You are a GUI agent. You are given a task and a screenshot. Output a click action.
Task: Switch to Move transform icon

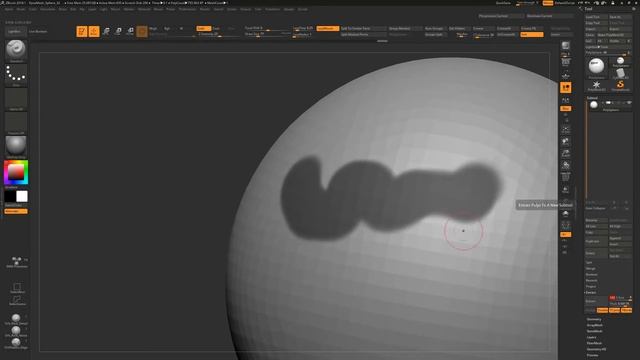[106, 31]
